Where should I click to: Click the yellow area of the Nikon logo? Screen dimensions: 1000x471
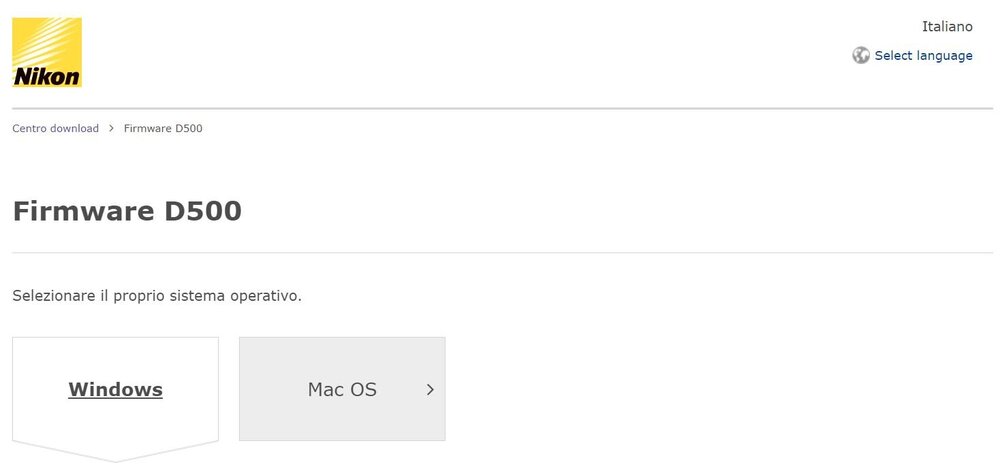pos(47,40)
